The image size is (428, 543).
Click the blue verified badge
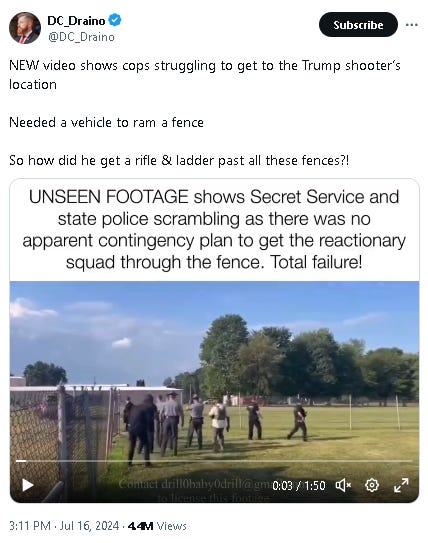point(115,20)
